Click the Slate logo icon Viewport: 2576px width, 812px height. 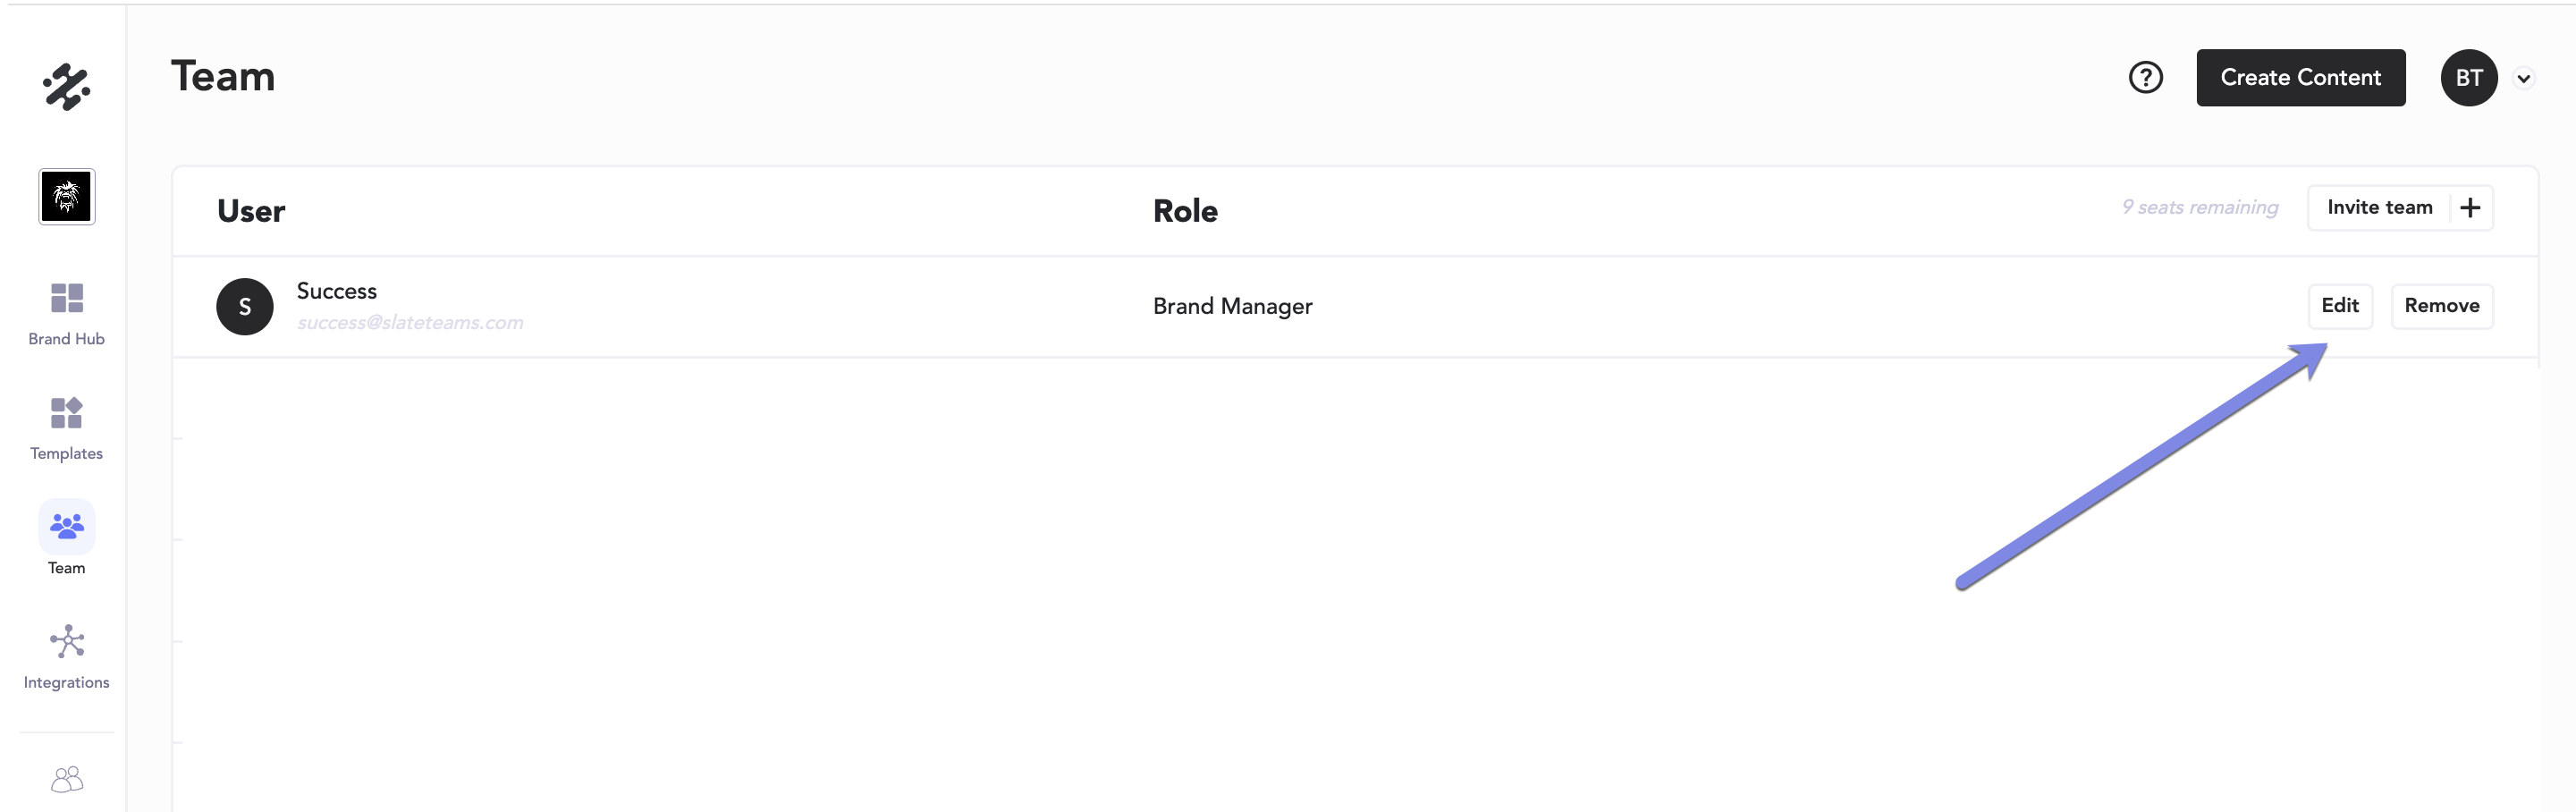click(66, 86)
